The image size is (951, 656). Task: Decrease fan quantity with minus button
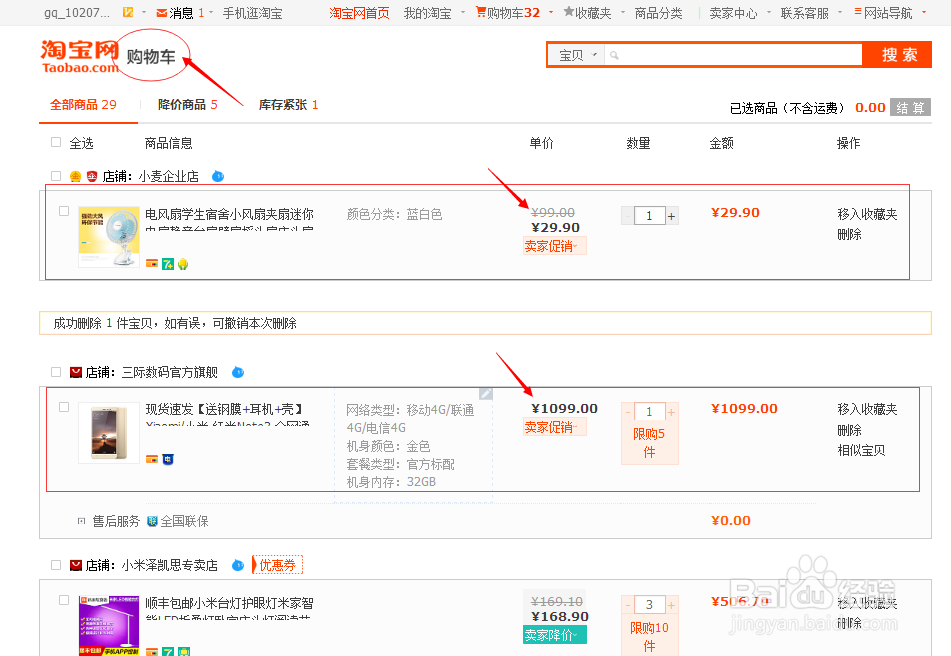tap(628, 216)
